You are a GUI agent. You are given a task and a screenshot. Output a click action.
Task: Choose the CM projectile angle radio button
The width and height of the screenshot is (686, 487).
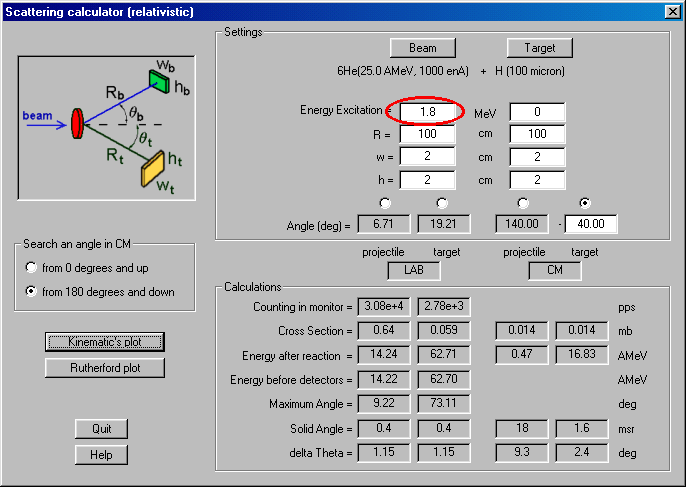coord(524,203)
